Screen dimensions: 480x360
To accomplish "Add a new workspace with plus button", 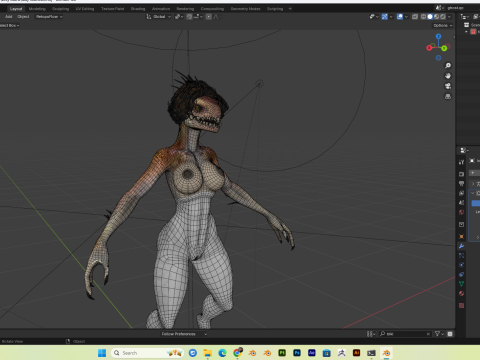I will 290,9.
